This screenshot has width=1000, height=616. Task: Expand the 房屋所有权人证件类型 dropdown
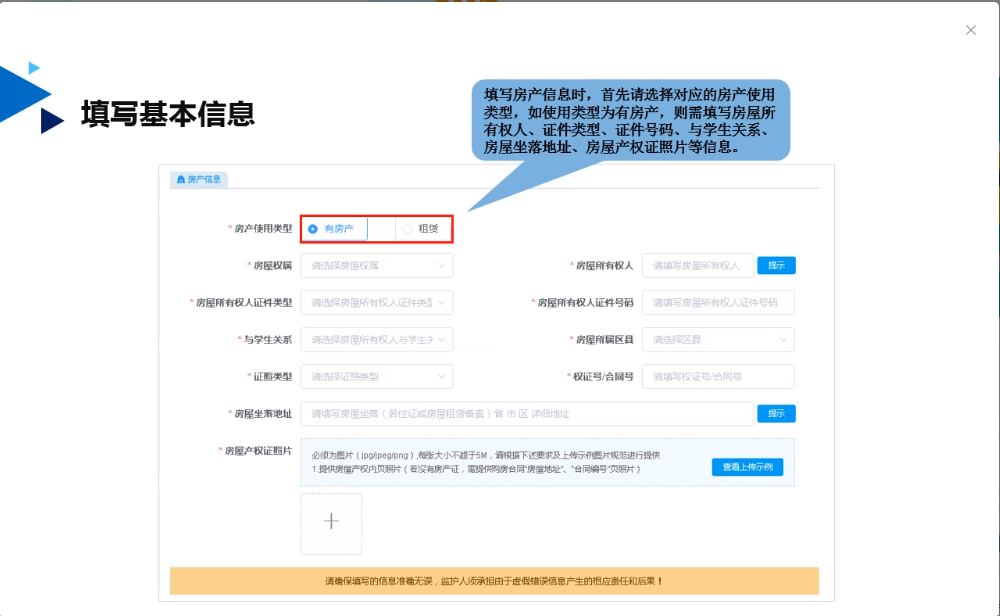pos(377,303)
